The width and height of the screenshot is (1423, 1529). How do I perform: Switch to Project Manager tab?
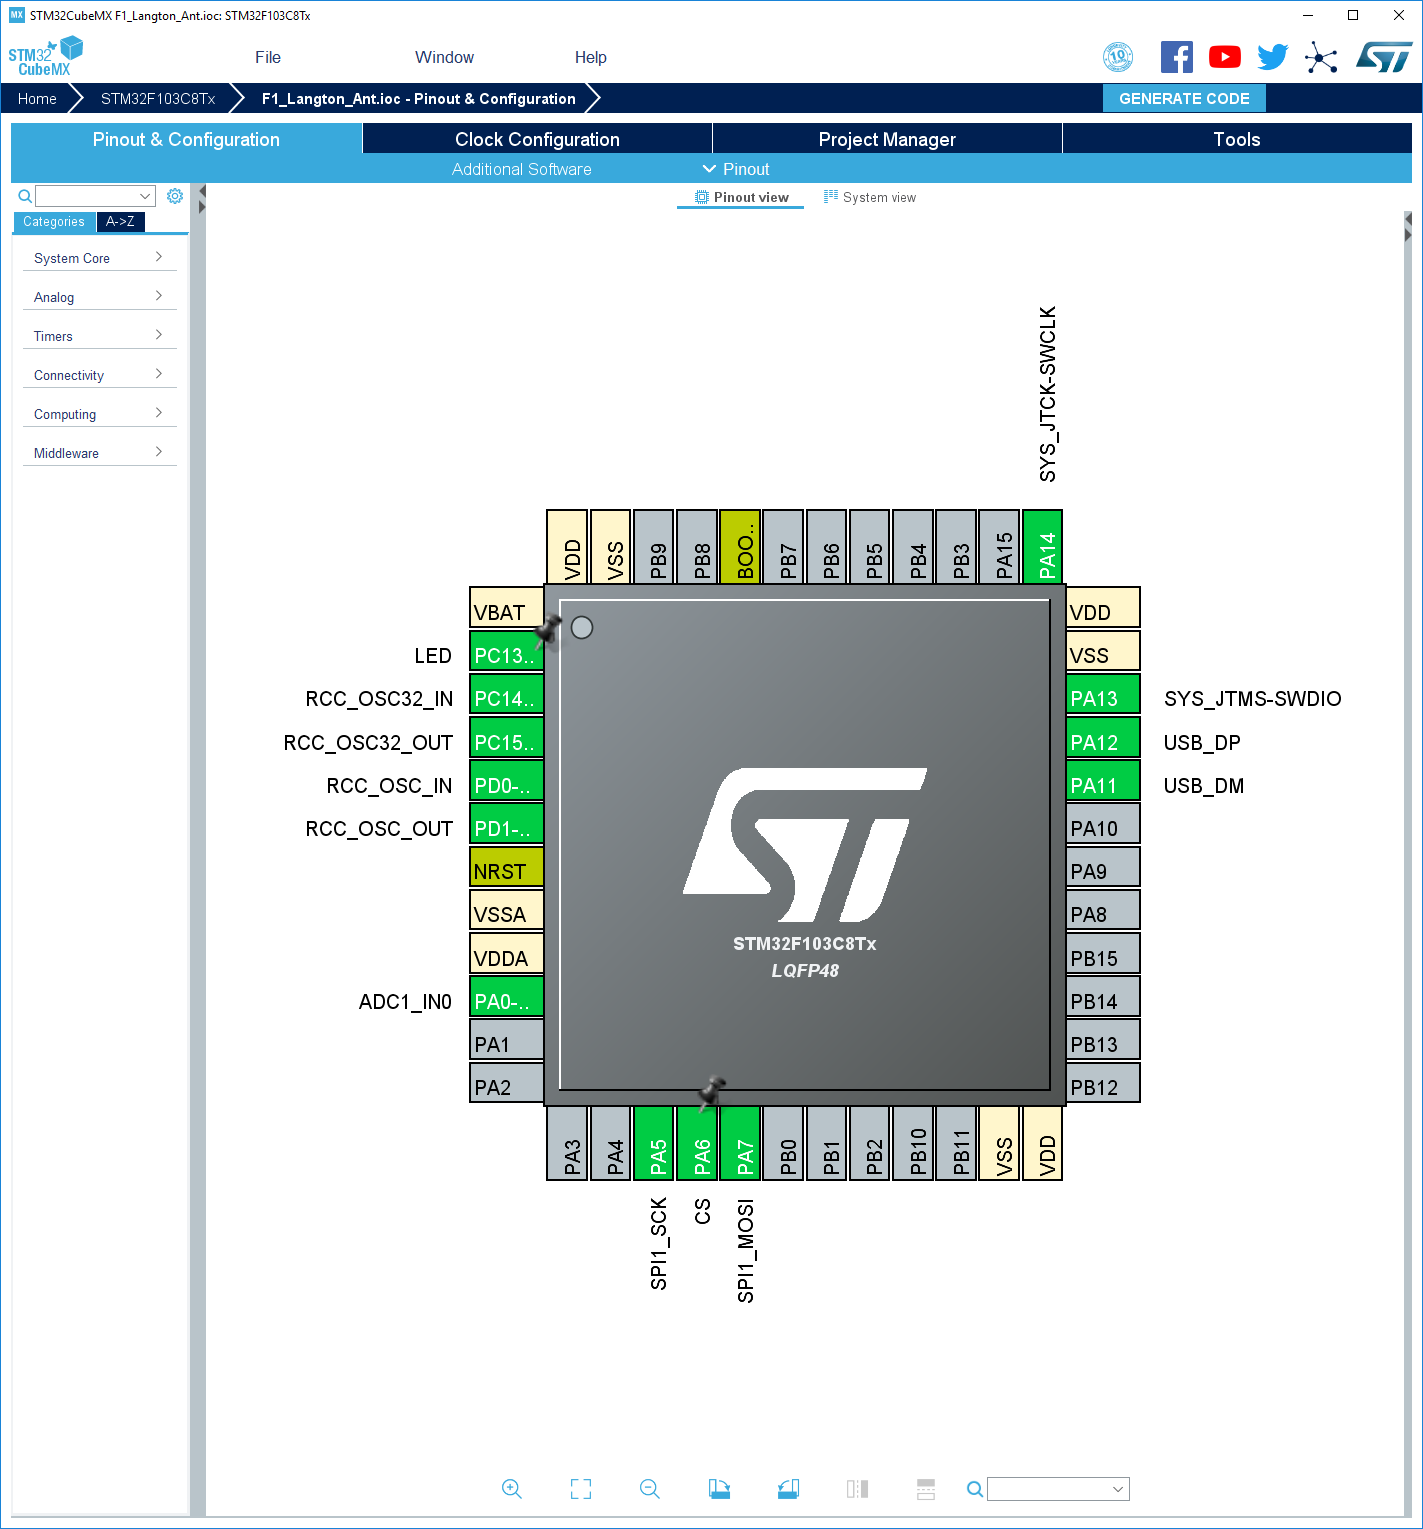(887, 139)
